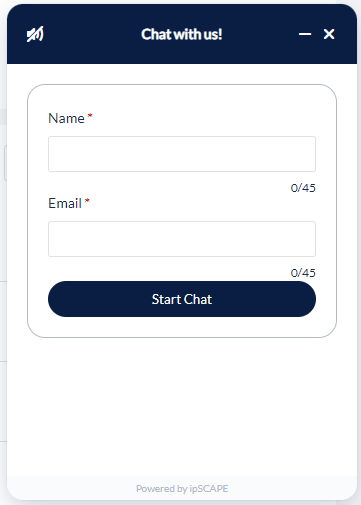
Task: Select the 'Chat with us!' header title
Action: pos(182,34)
